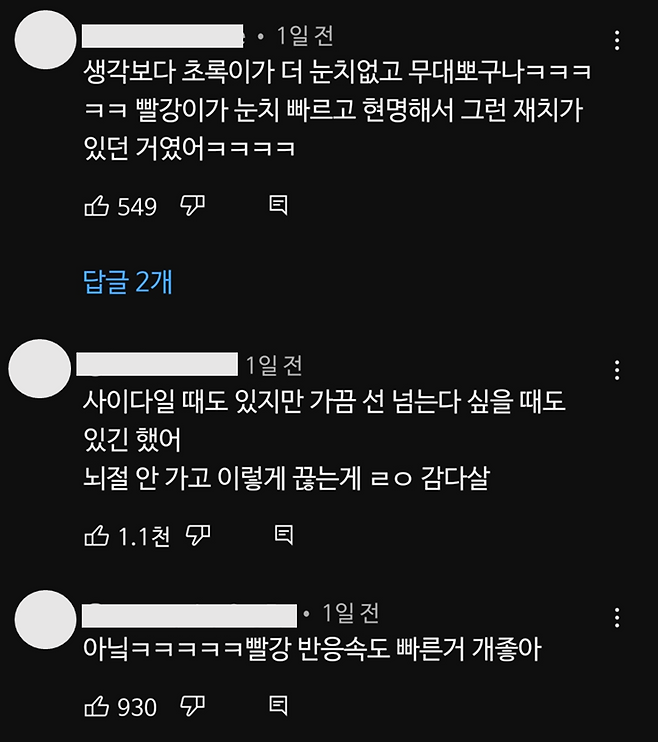This screenshot has width=658, height=742.
Task: Click the second commenter's username
Action: pyautogui.click(x=157, y=364)
